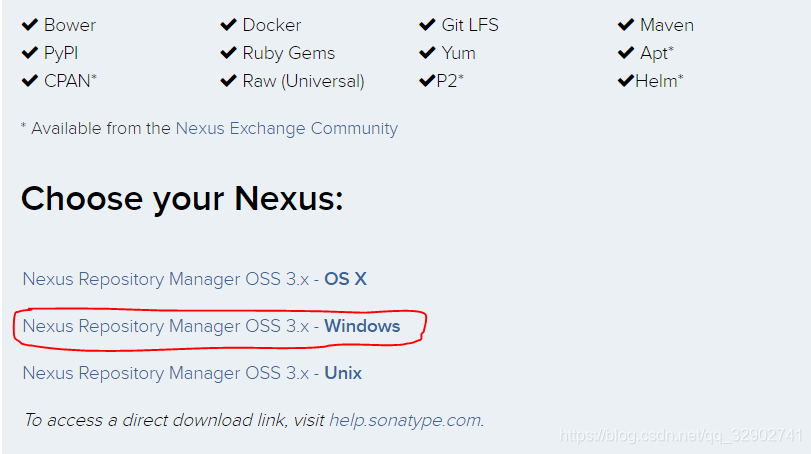Click the checkmark icon beside P2*

[x=427, y=80]
